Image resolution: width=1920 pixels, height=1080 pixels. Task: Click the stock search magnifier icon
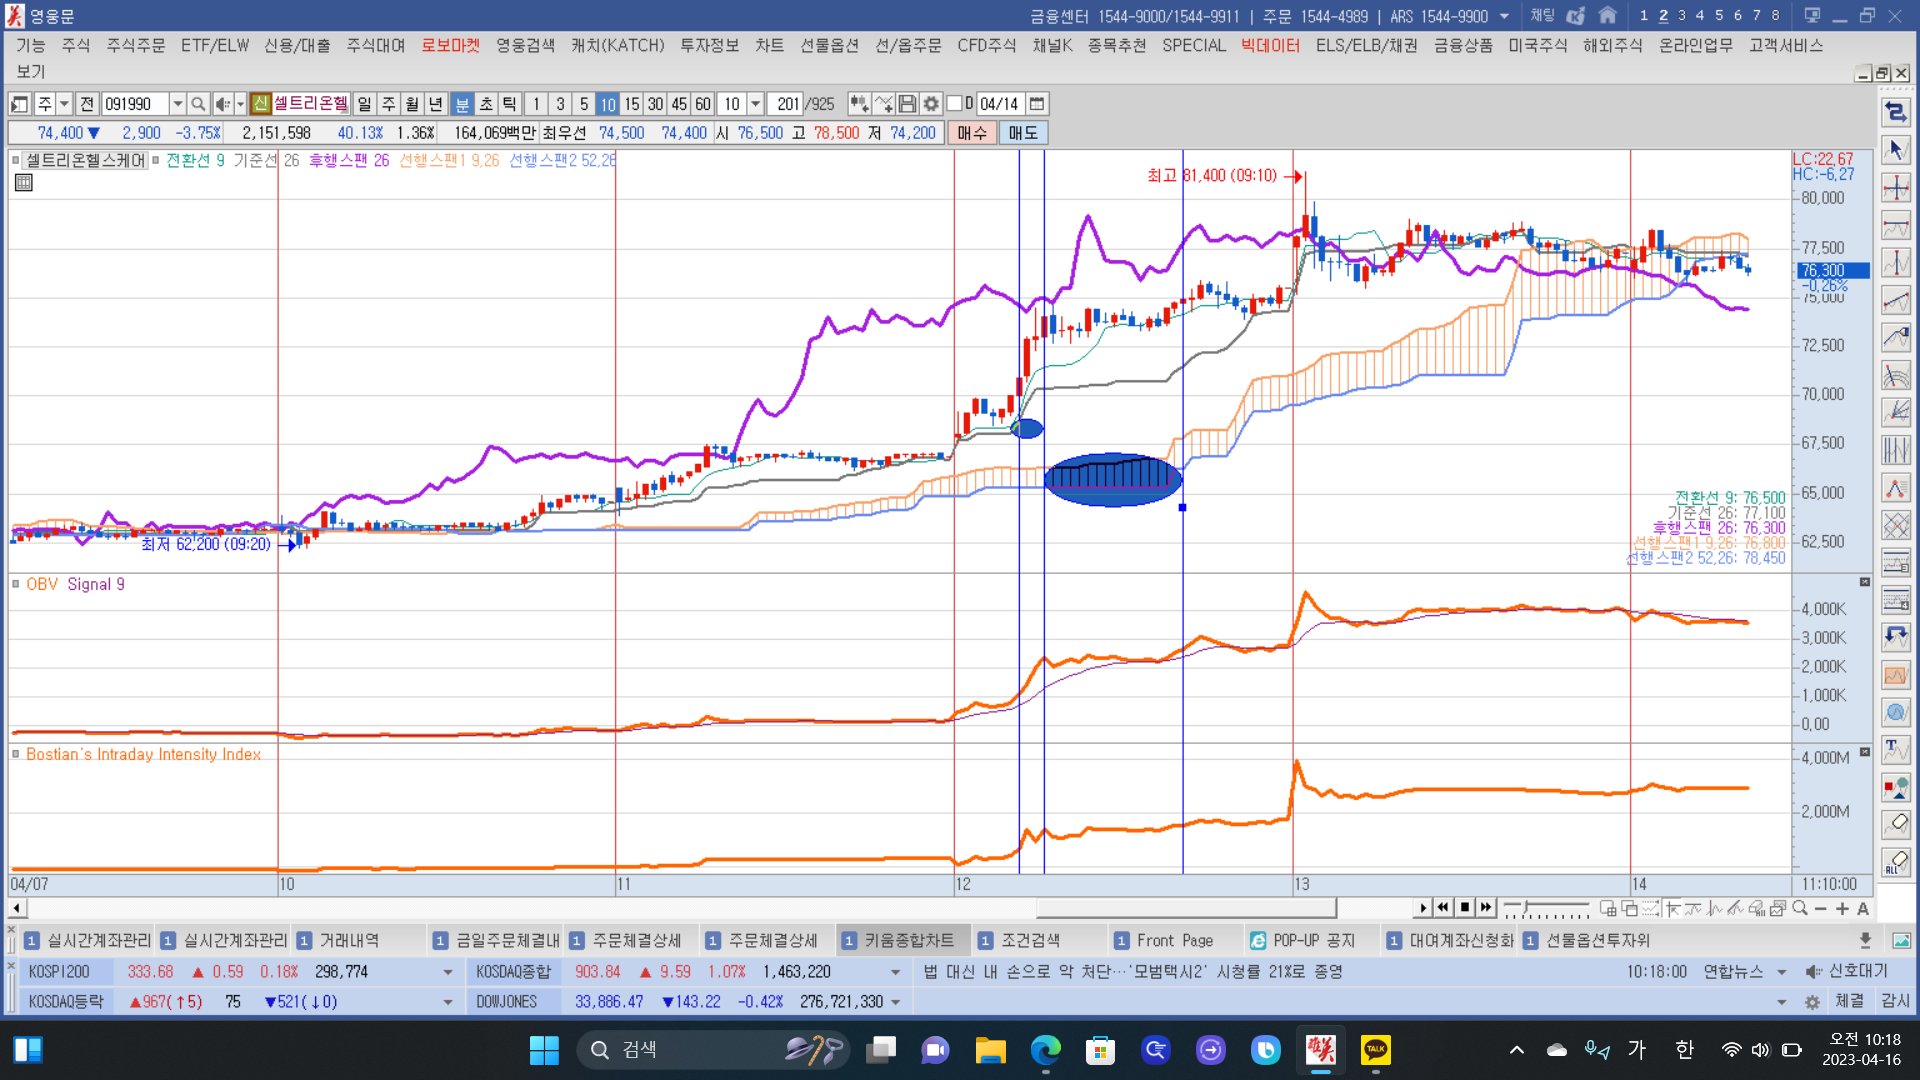tap(198, 104)
